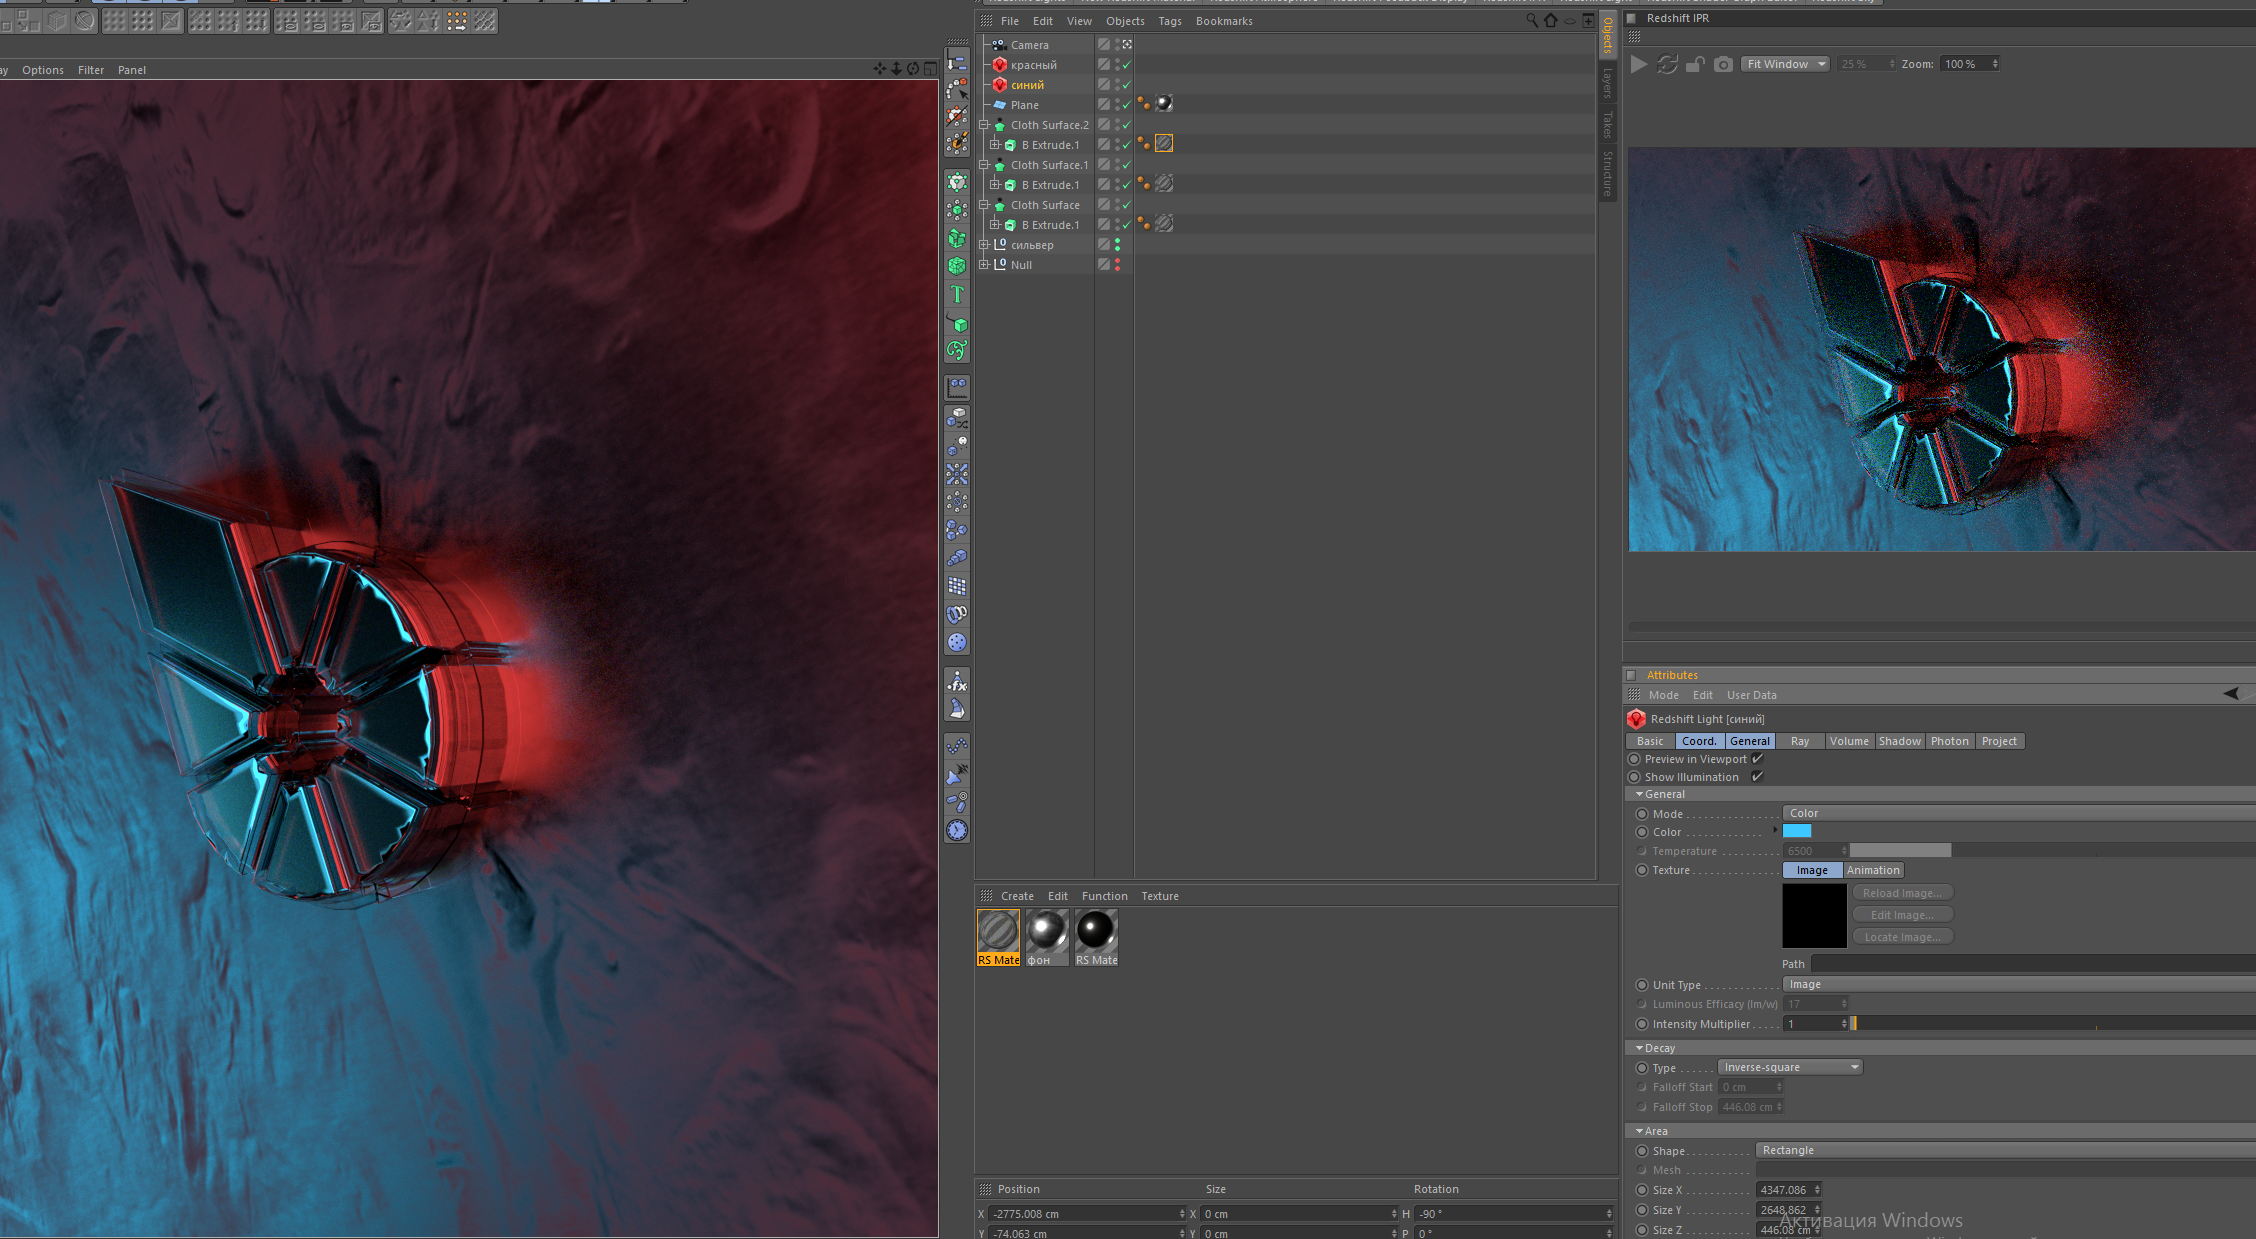Click the Locate Image button
Image resolution: width=2256 pixels, height=1239 pixels.
1902,937
